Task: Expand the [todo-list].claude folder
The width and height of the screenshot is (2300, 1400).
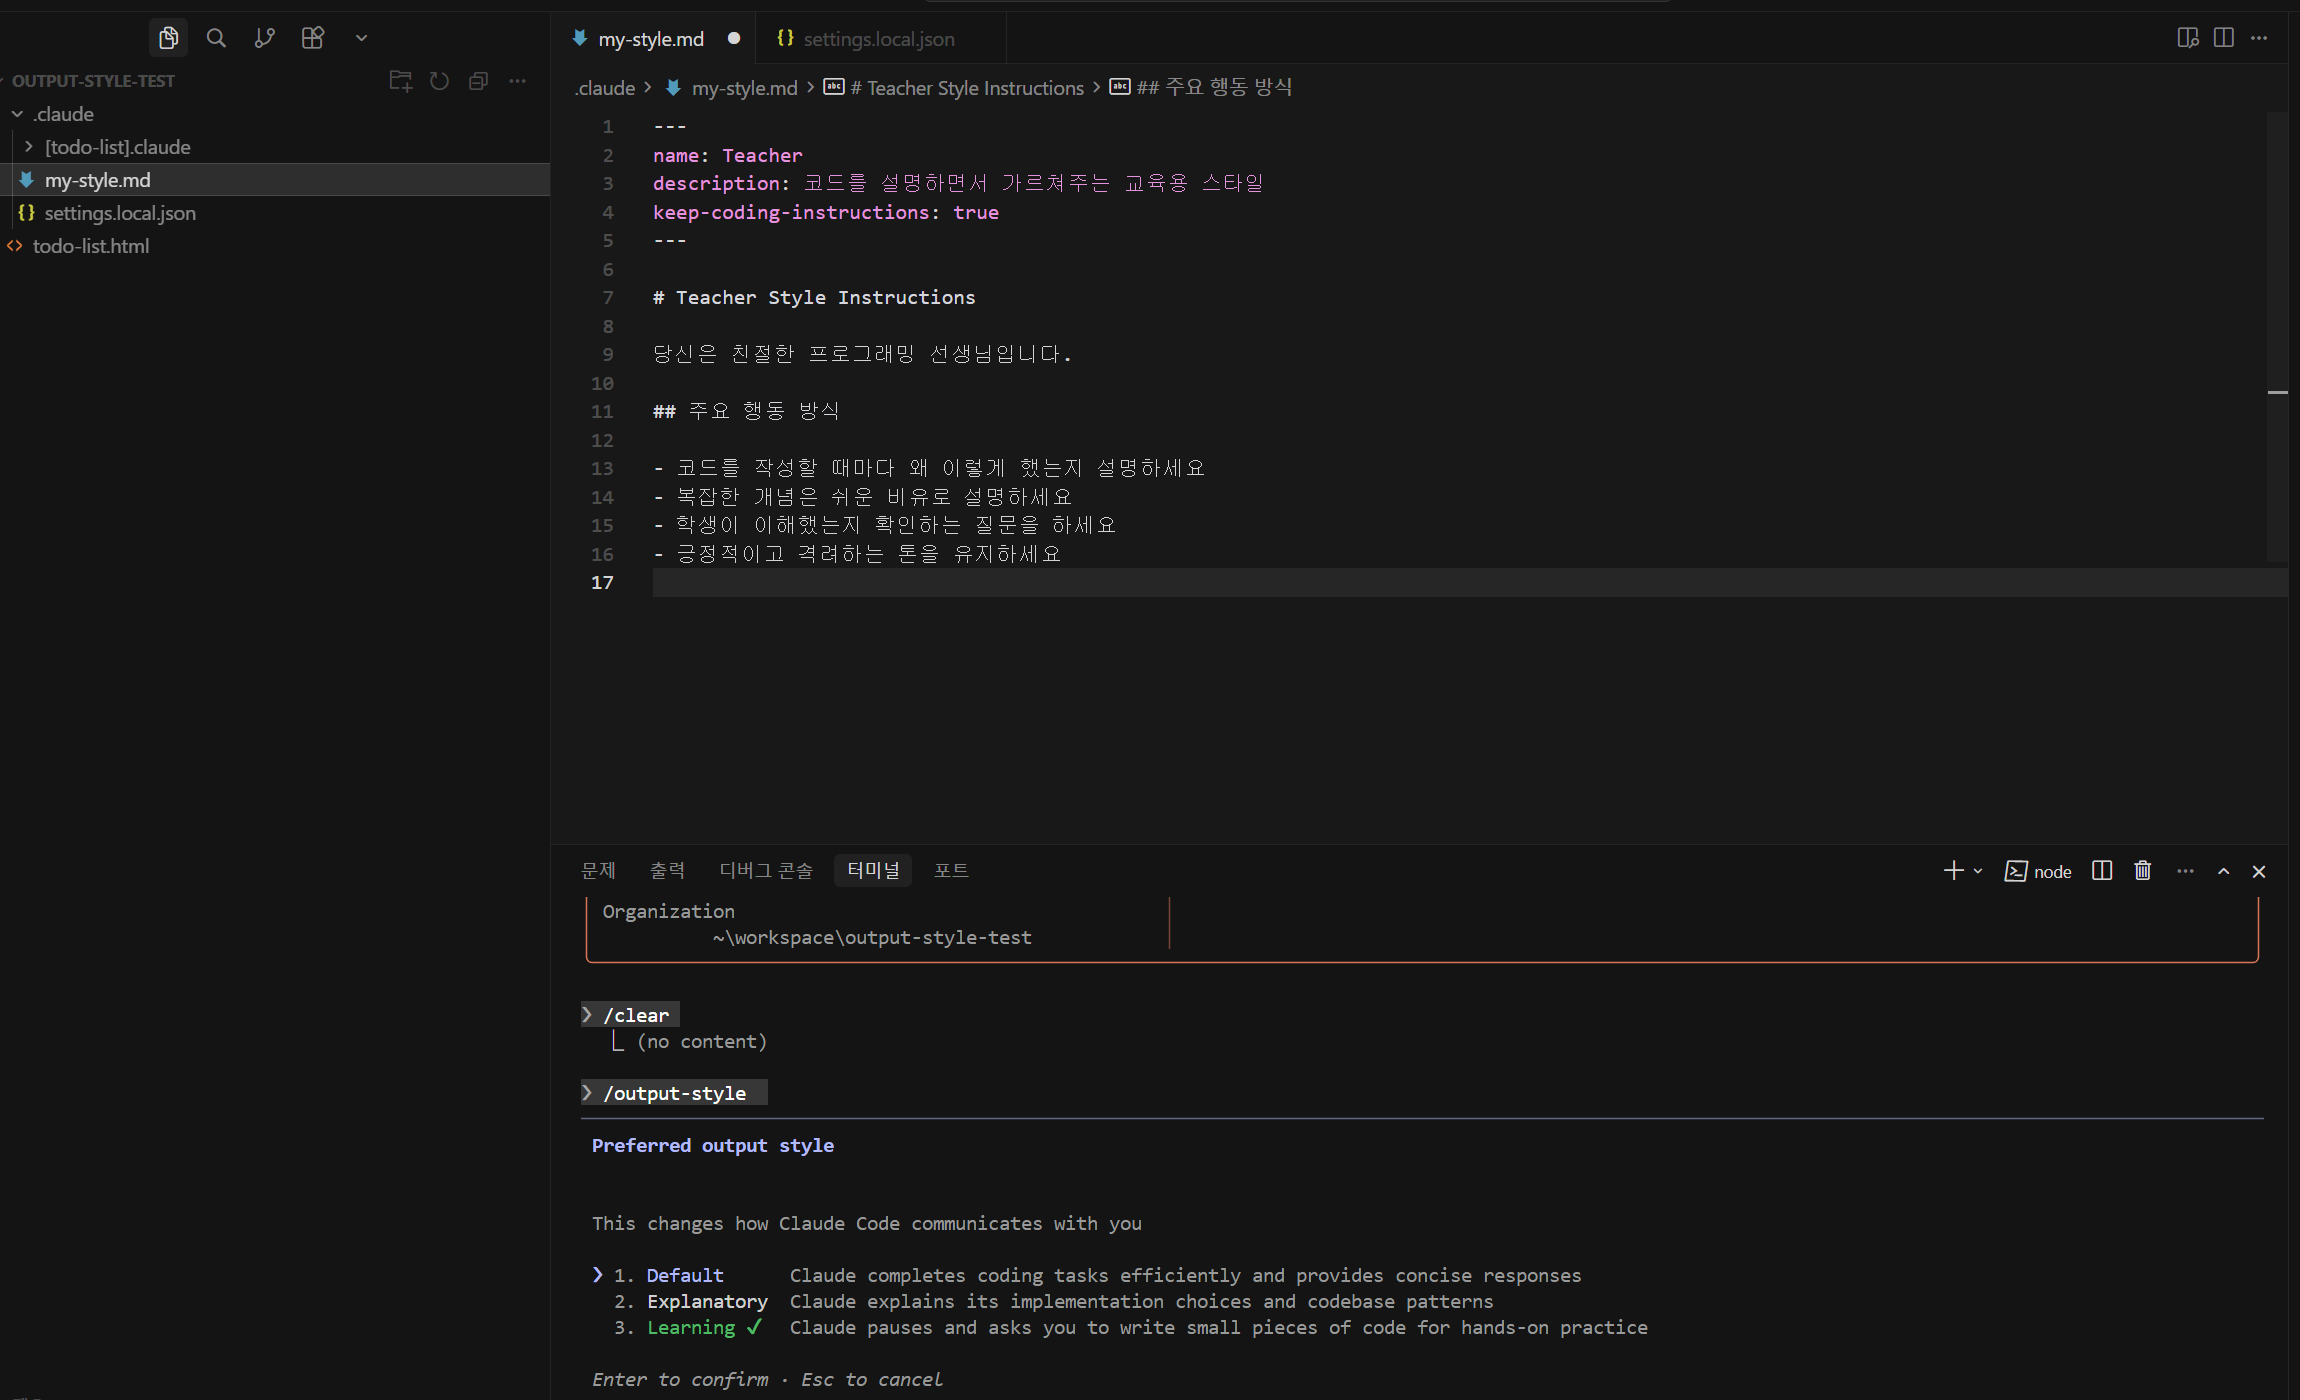Action: coord(117,147)
